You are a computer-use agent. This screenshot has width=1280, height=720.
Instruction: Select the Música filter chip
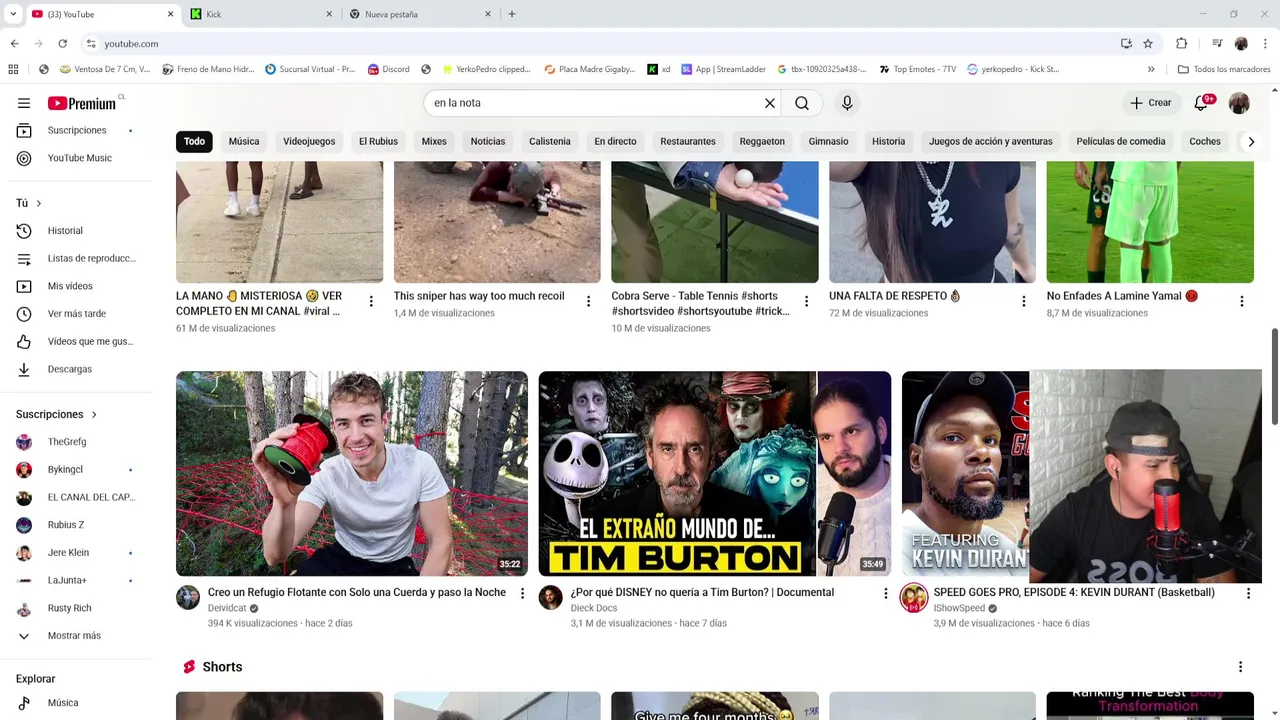tap(244, 141)
